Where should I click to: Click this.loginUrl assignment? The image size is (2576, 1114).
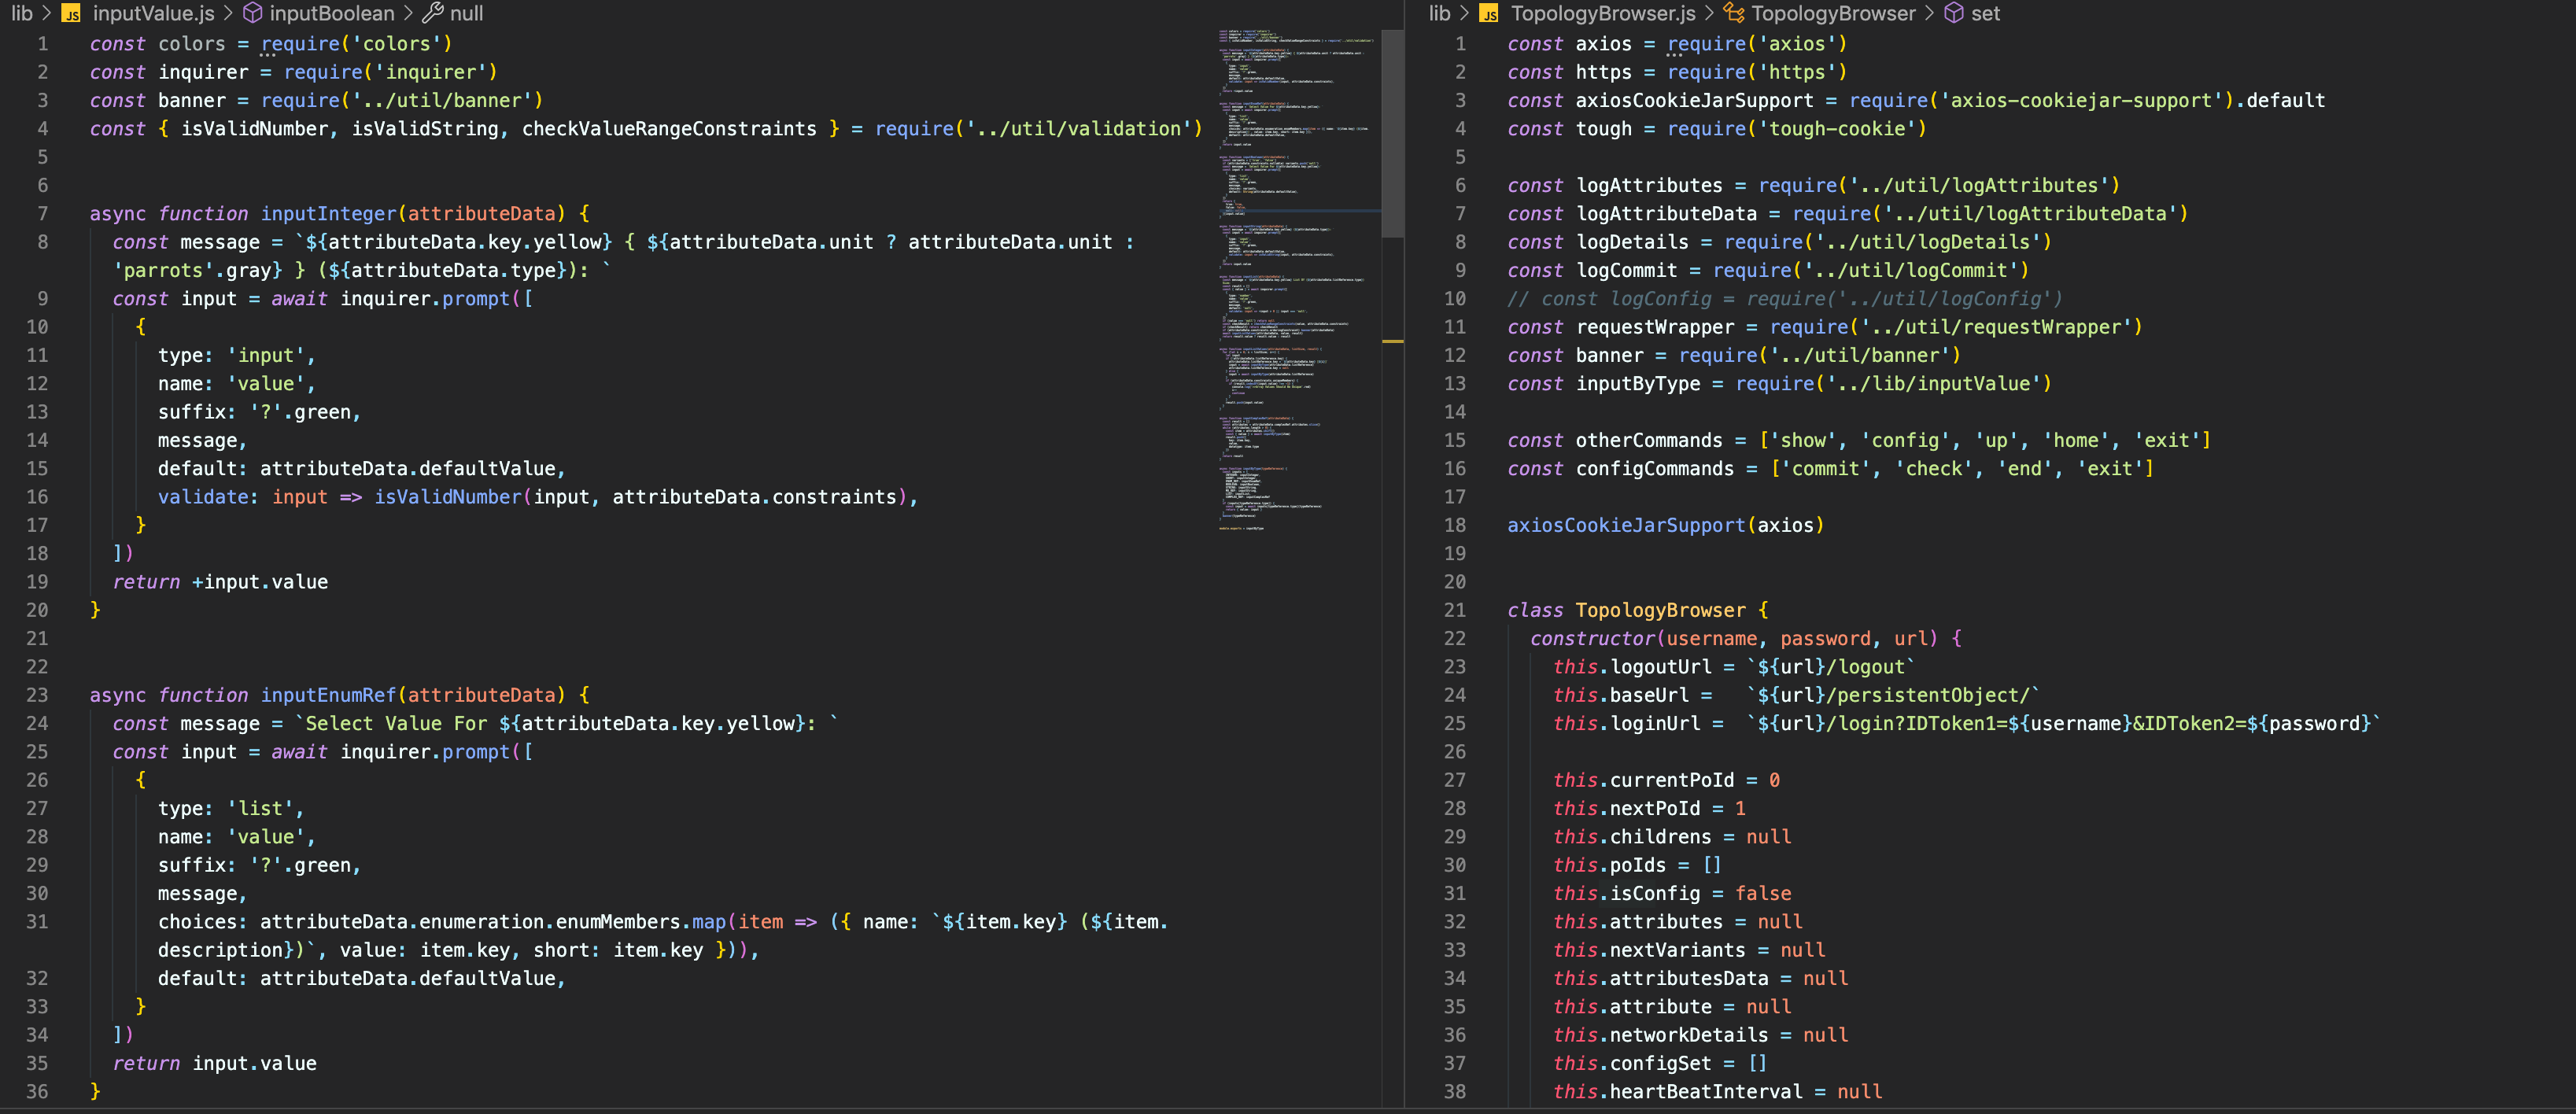tap(1967, 723)
